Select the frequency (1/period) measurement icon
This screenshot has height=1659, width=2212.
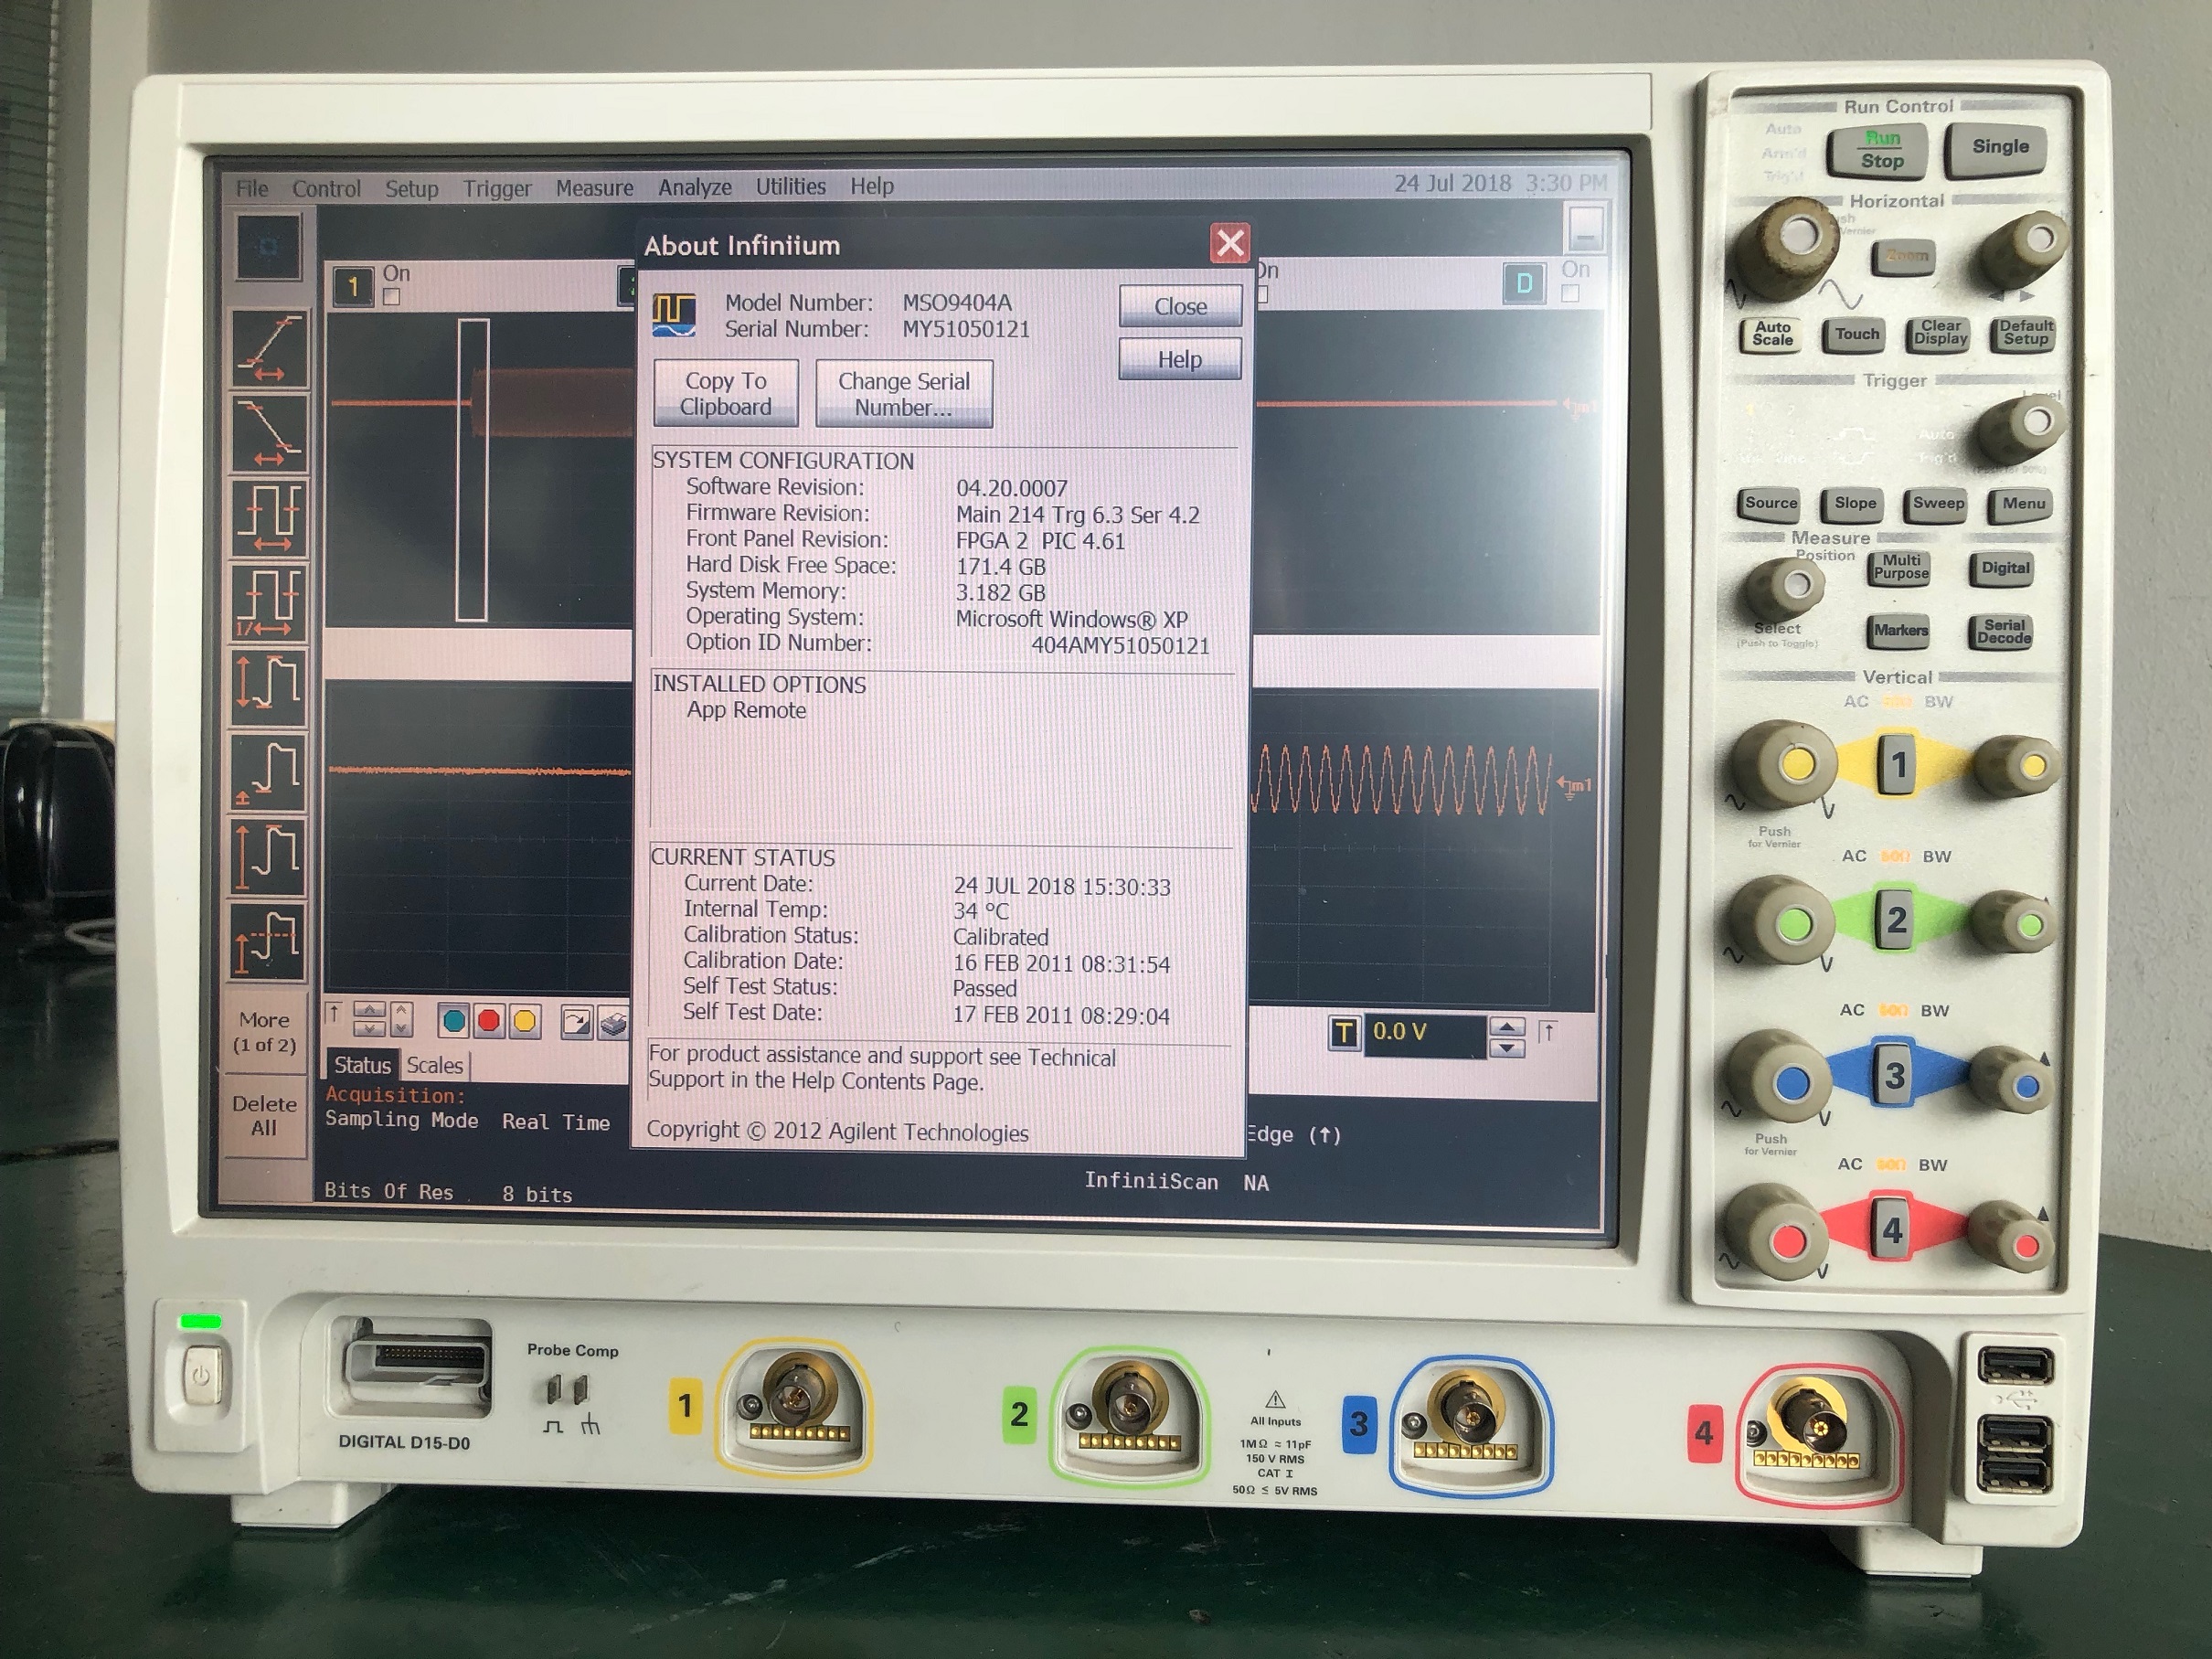click(x=269, y=603)
